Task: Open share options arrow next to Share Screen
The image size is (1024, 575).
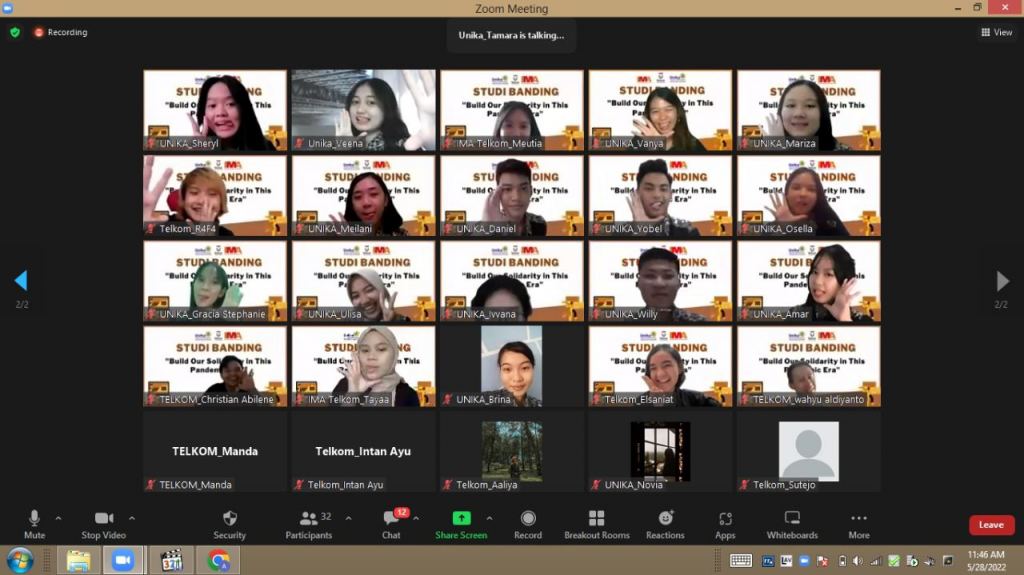Action: point(489,518)
